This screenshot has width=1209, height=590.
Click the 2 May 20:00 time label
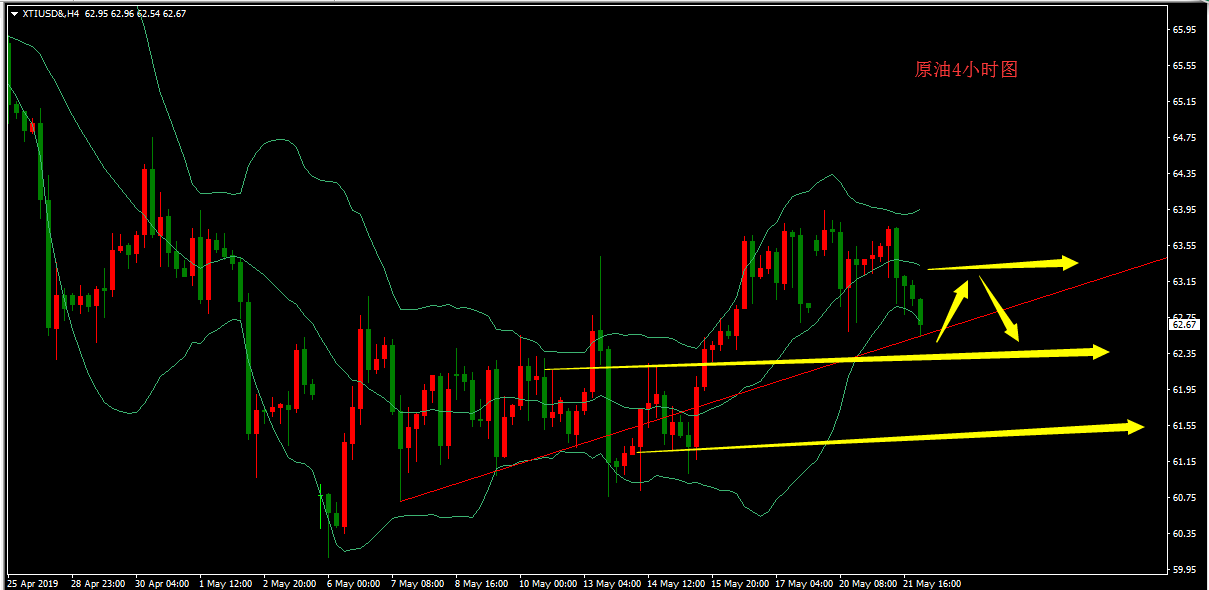(290, 583)
